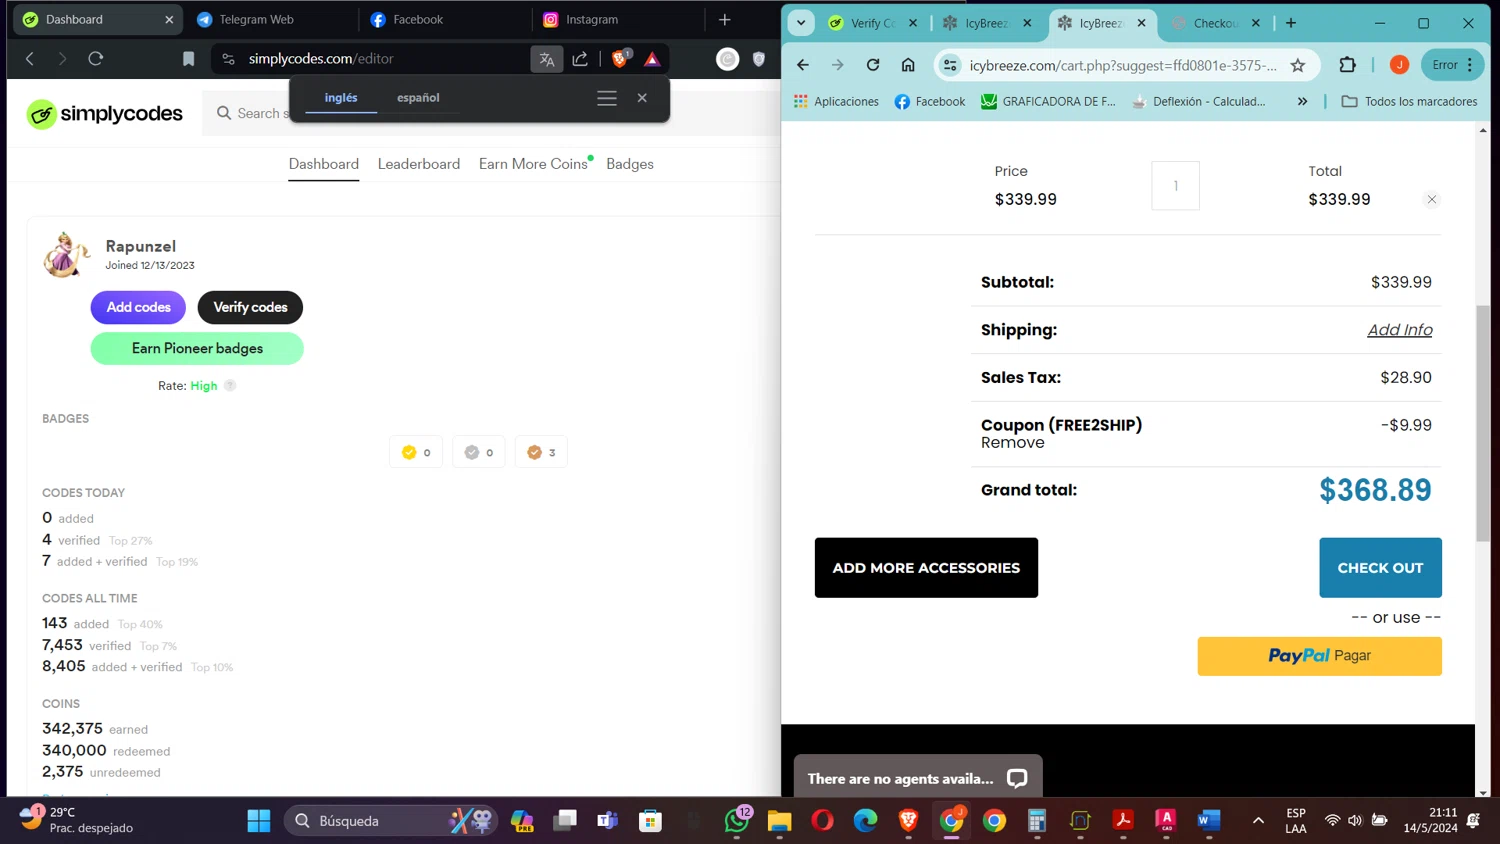This screenshot has width=1500, height=844.
Task: Open the Aplicaciones bookmark shortcut
Action: [x=836, y=101]
